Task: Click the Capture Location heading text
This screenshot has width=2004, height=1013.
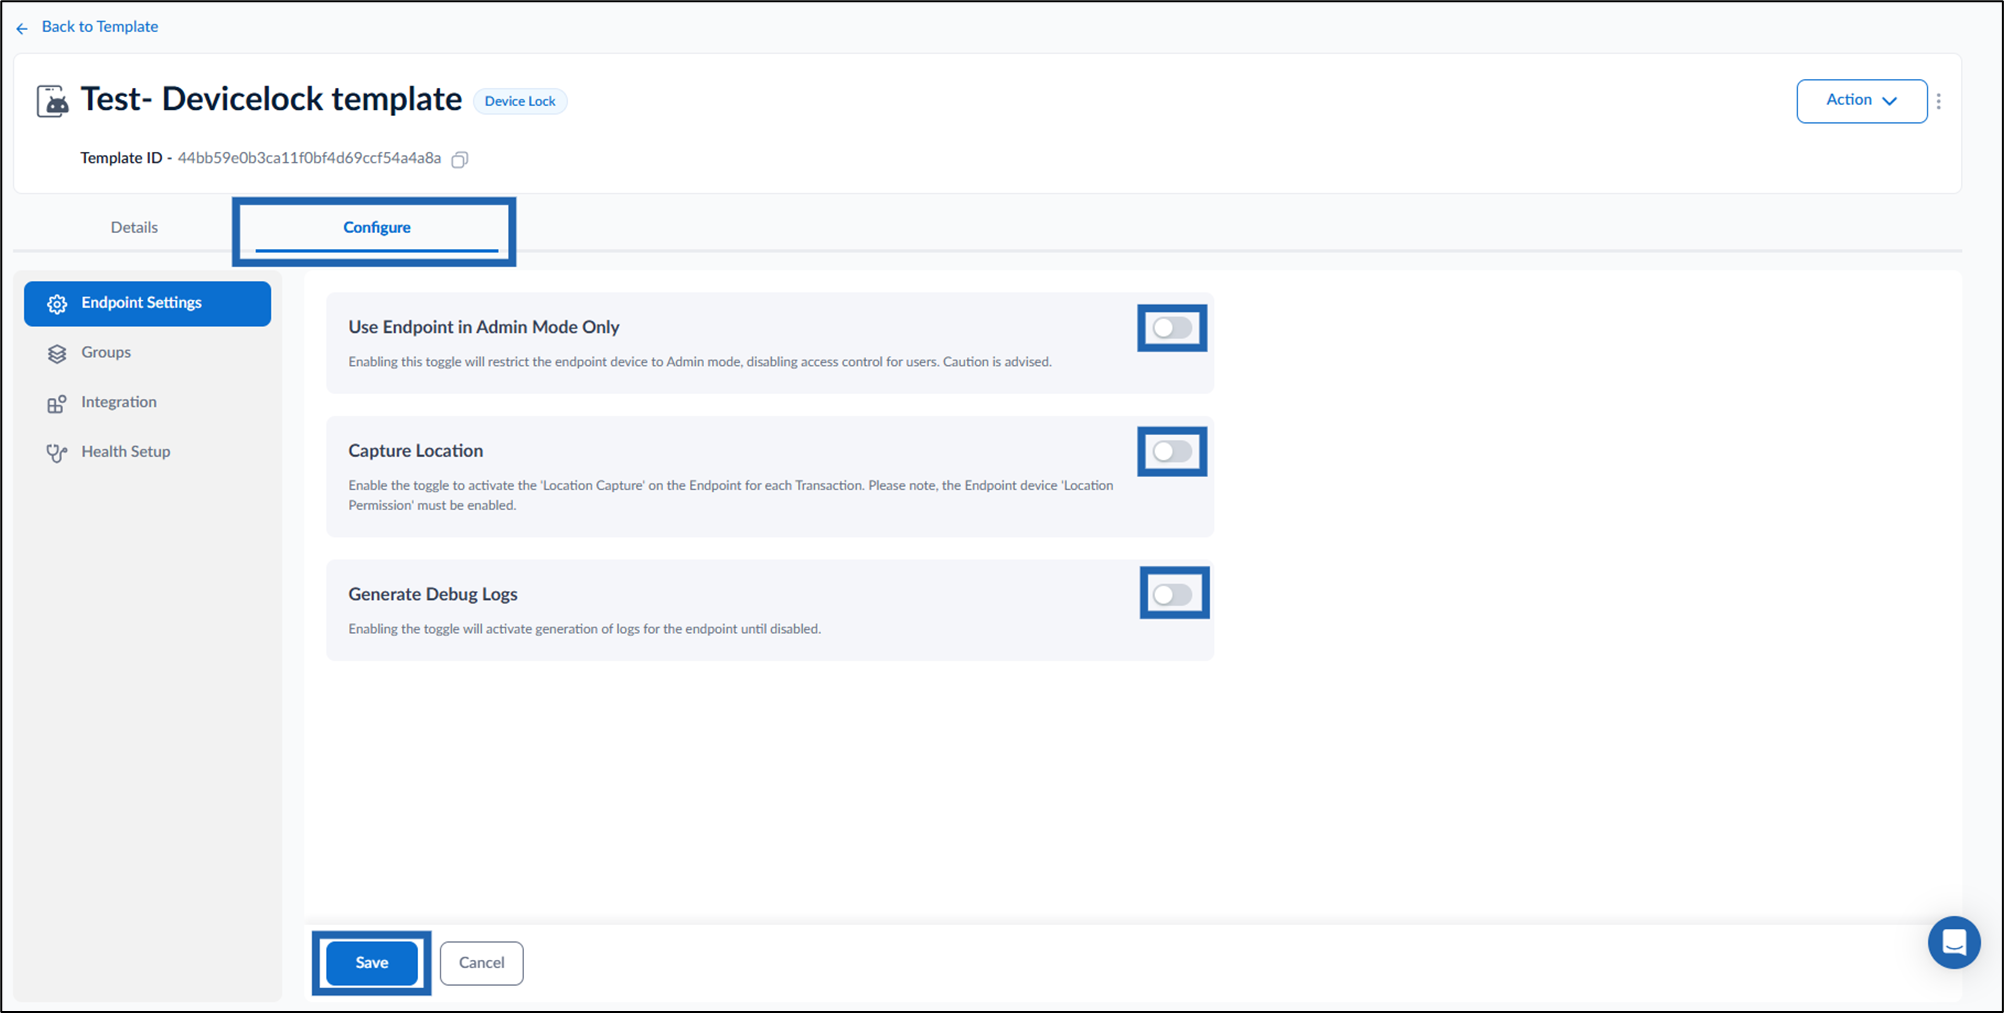Action: pos(416,451)
